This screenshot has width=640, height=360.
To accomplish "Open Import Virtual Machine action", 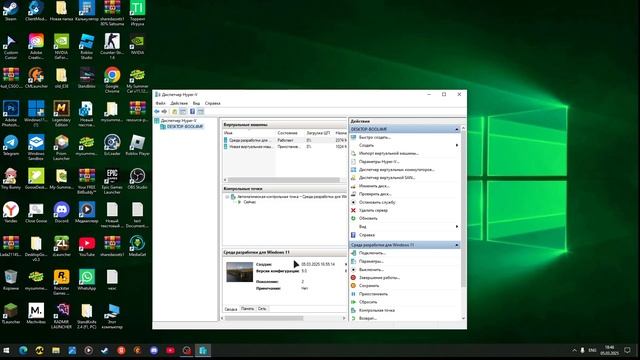I will point(389,153).
